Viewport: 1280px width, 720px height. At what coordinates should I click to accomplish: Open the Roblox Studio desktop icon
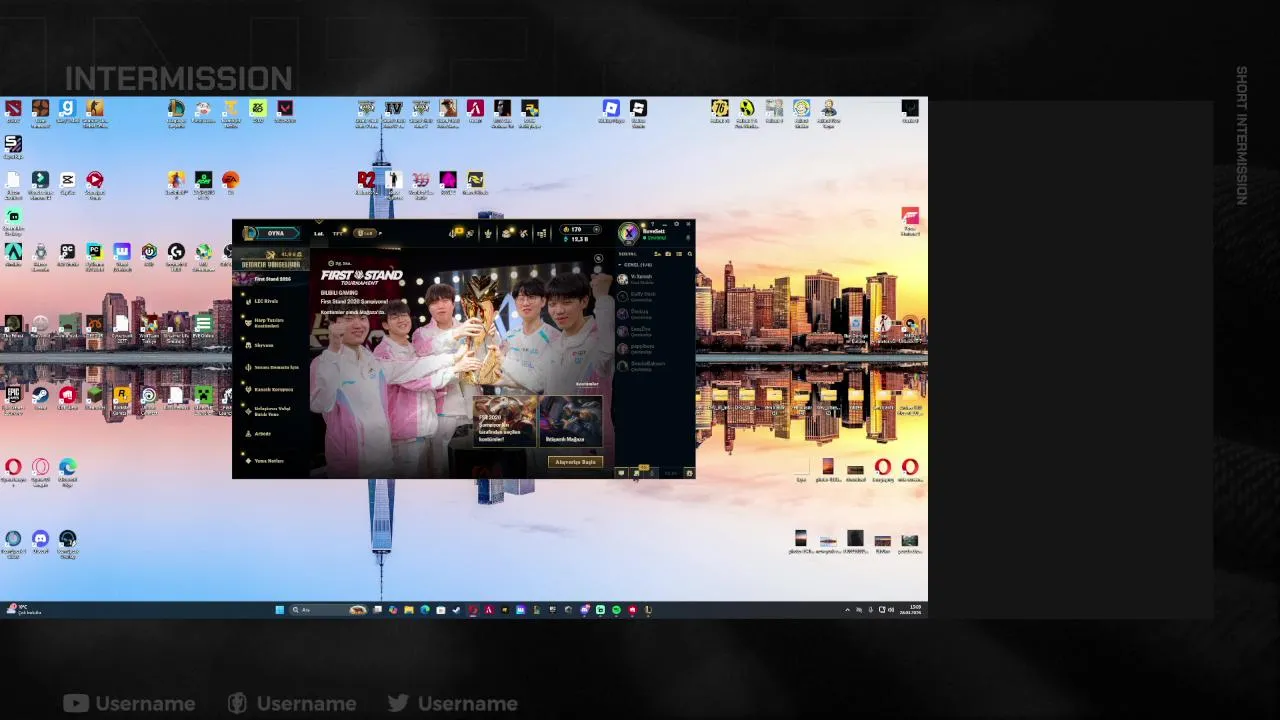pos(638,108)
